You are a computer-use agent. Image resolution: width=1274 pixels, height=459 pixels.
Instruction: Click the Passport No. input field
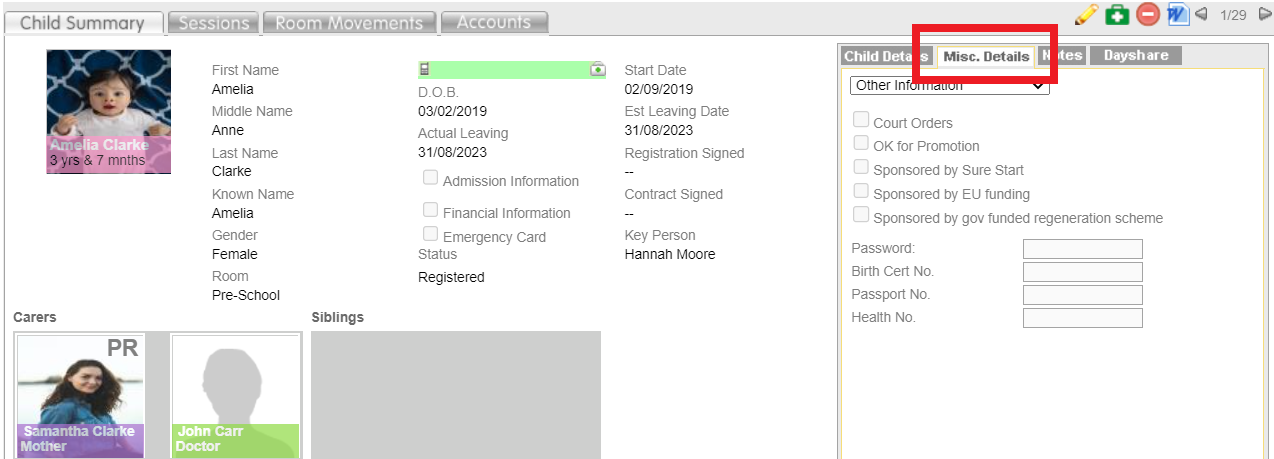(x=1082, y=295)
